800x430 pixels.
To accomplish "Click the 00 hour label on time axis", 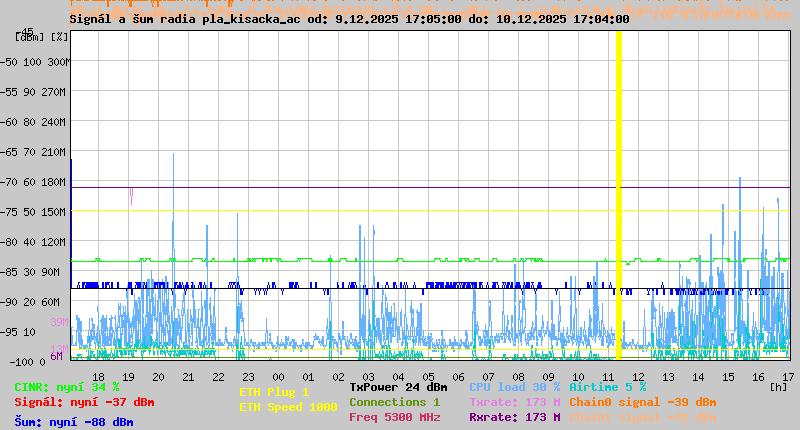I will click(x=279, y=376).
